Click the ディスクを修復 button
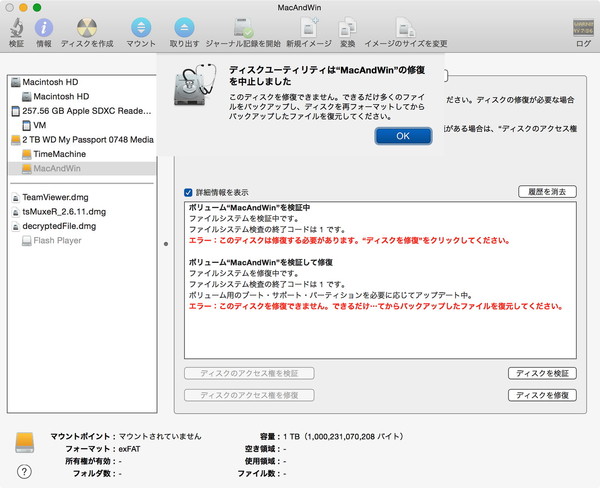 542,395
